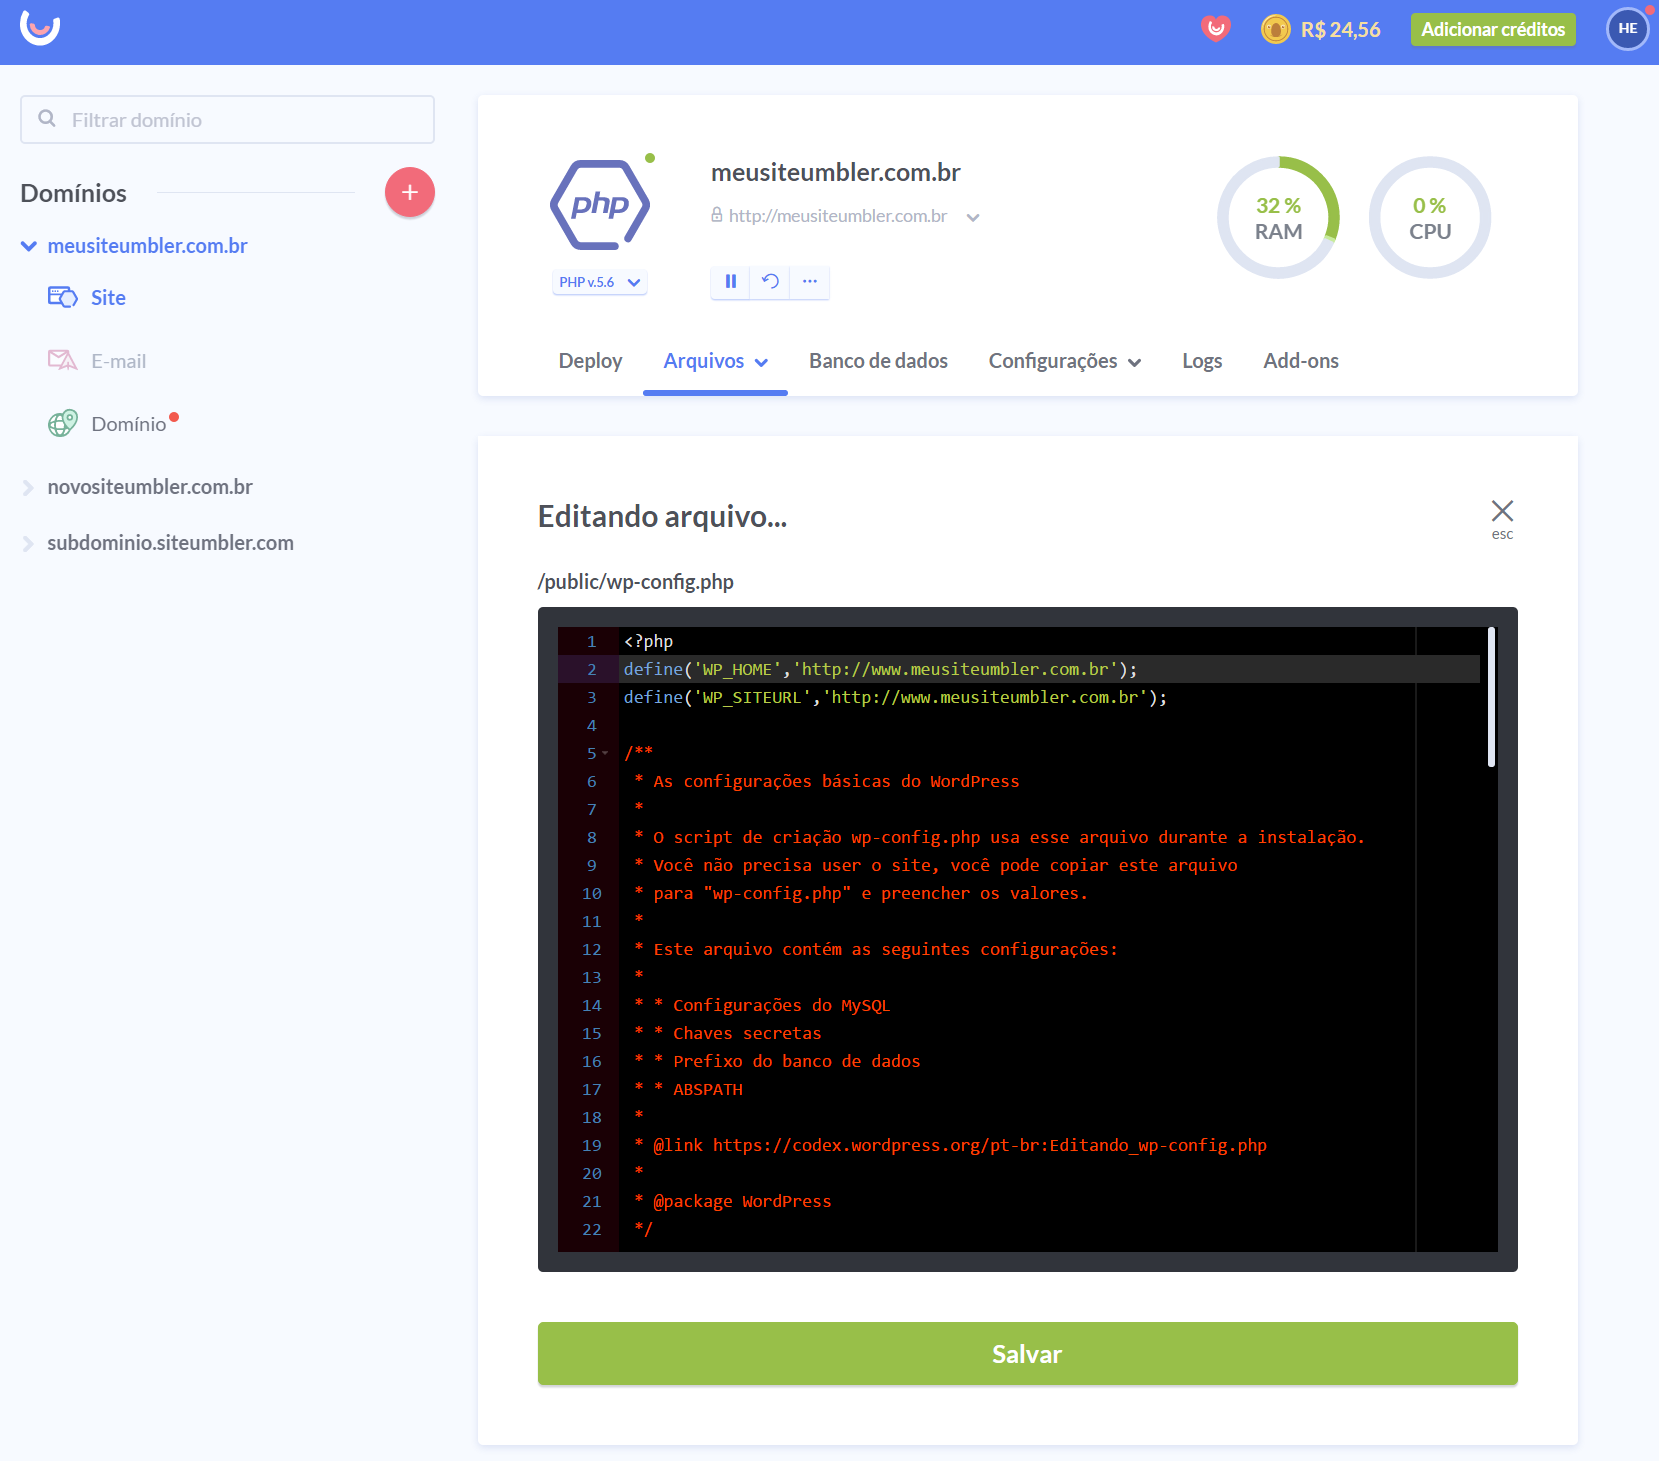Toggle the site active status green dot
1659x1461 pixels.
click(651, 156)
